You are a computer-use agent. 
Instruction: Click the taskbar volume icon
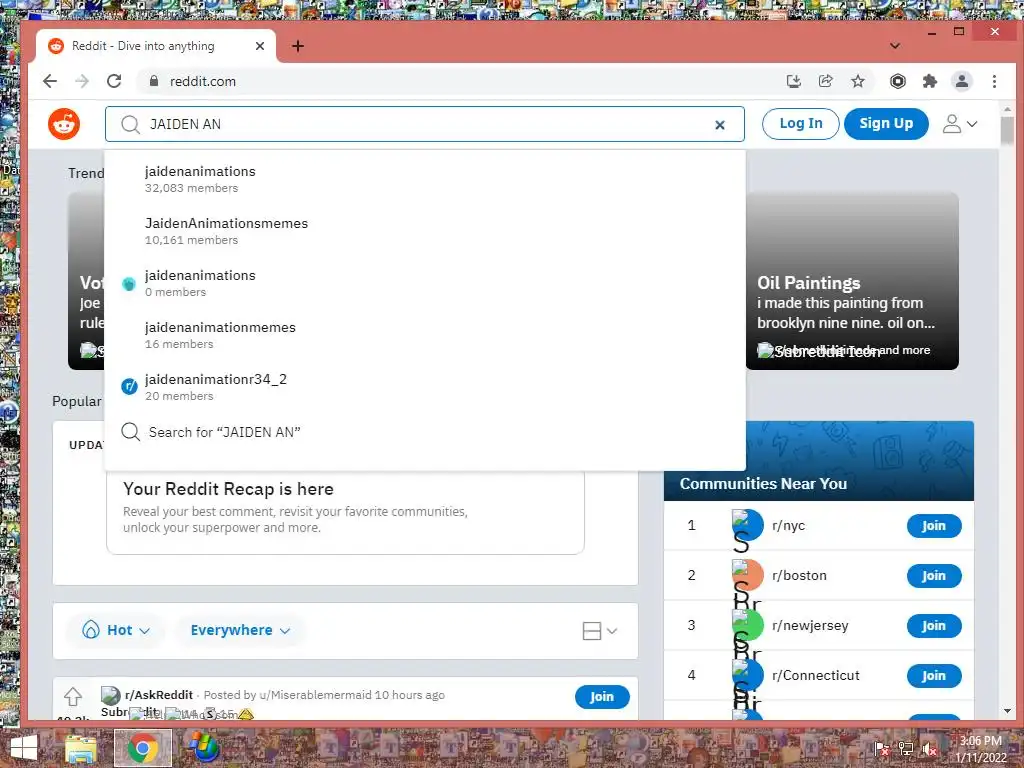point(929,749)
